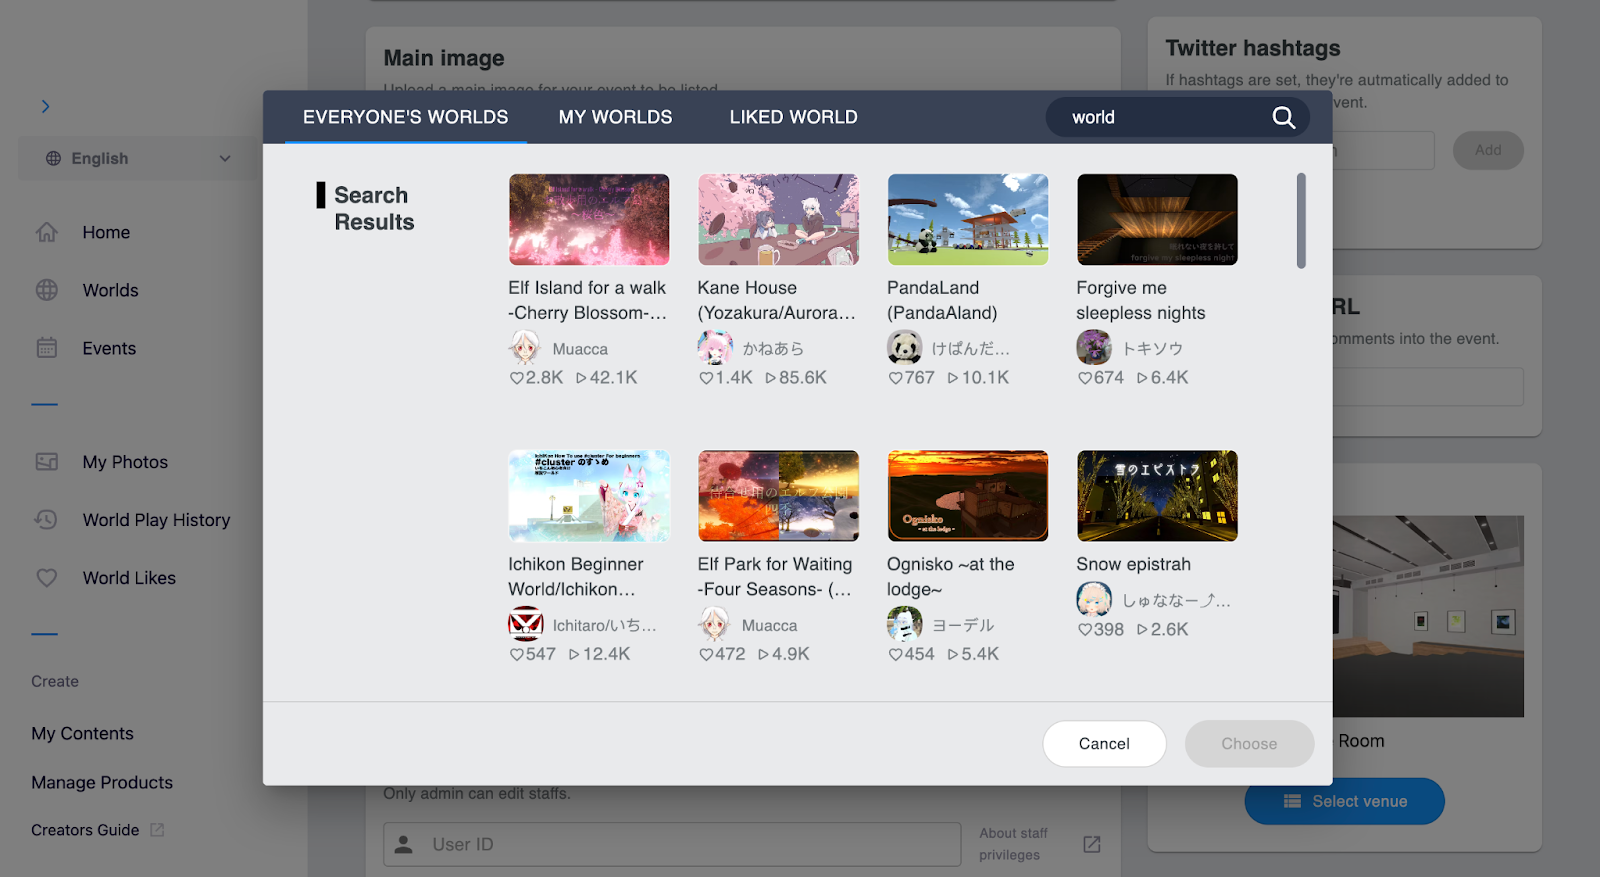Select PandaLand world thumbnail

(968, 220)
